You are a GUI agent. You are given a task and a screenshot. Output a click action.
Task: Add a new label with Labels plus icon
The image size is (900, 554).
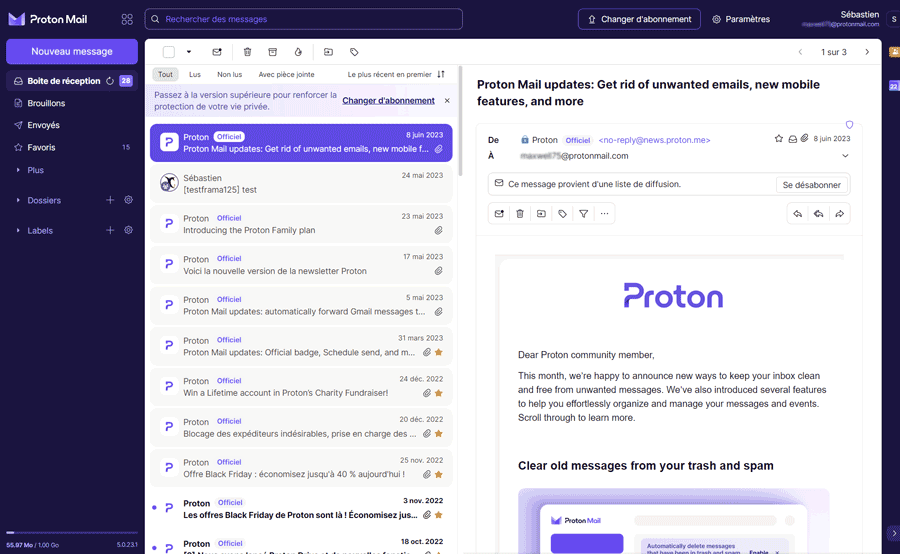[110, 230]
